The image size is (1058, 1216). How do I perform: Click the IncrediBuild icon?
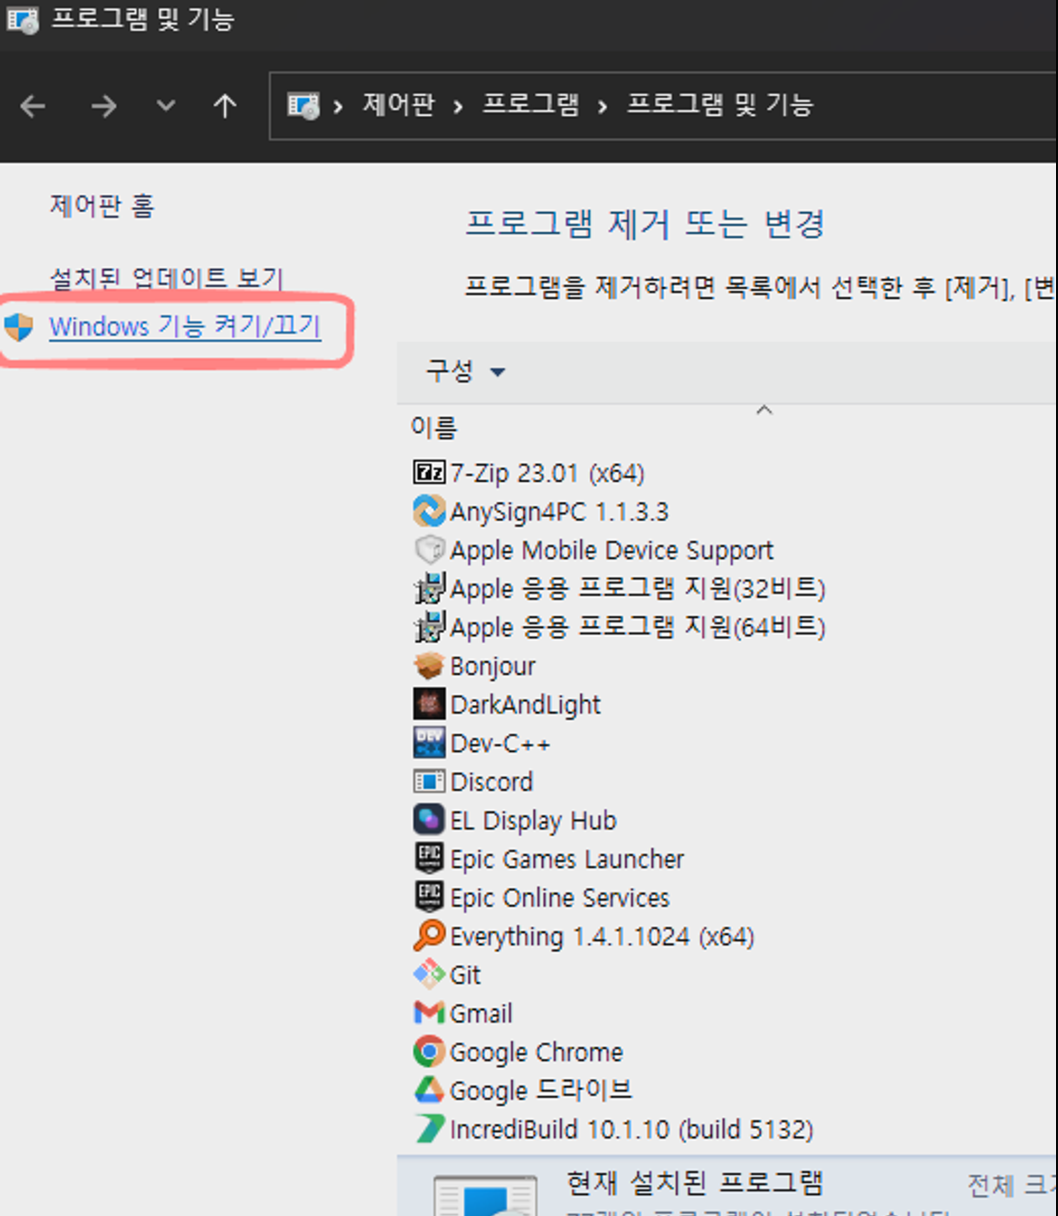[429, 1129]
